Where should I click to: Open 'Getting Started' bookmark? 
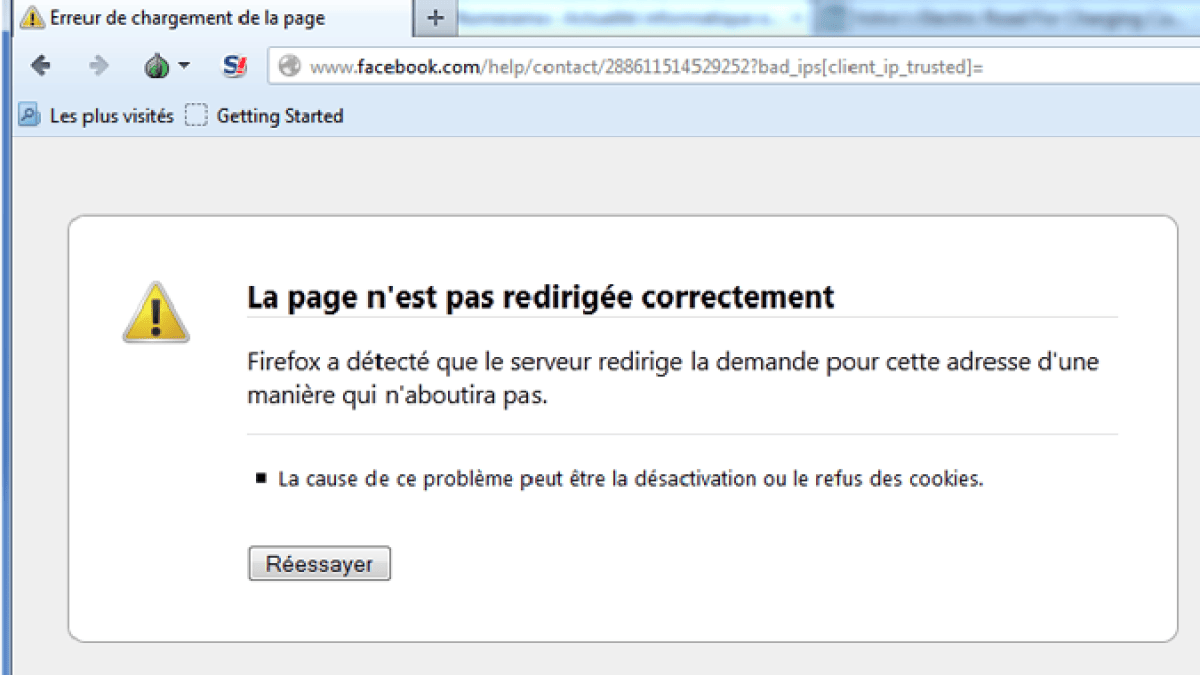click(265, 116)
